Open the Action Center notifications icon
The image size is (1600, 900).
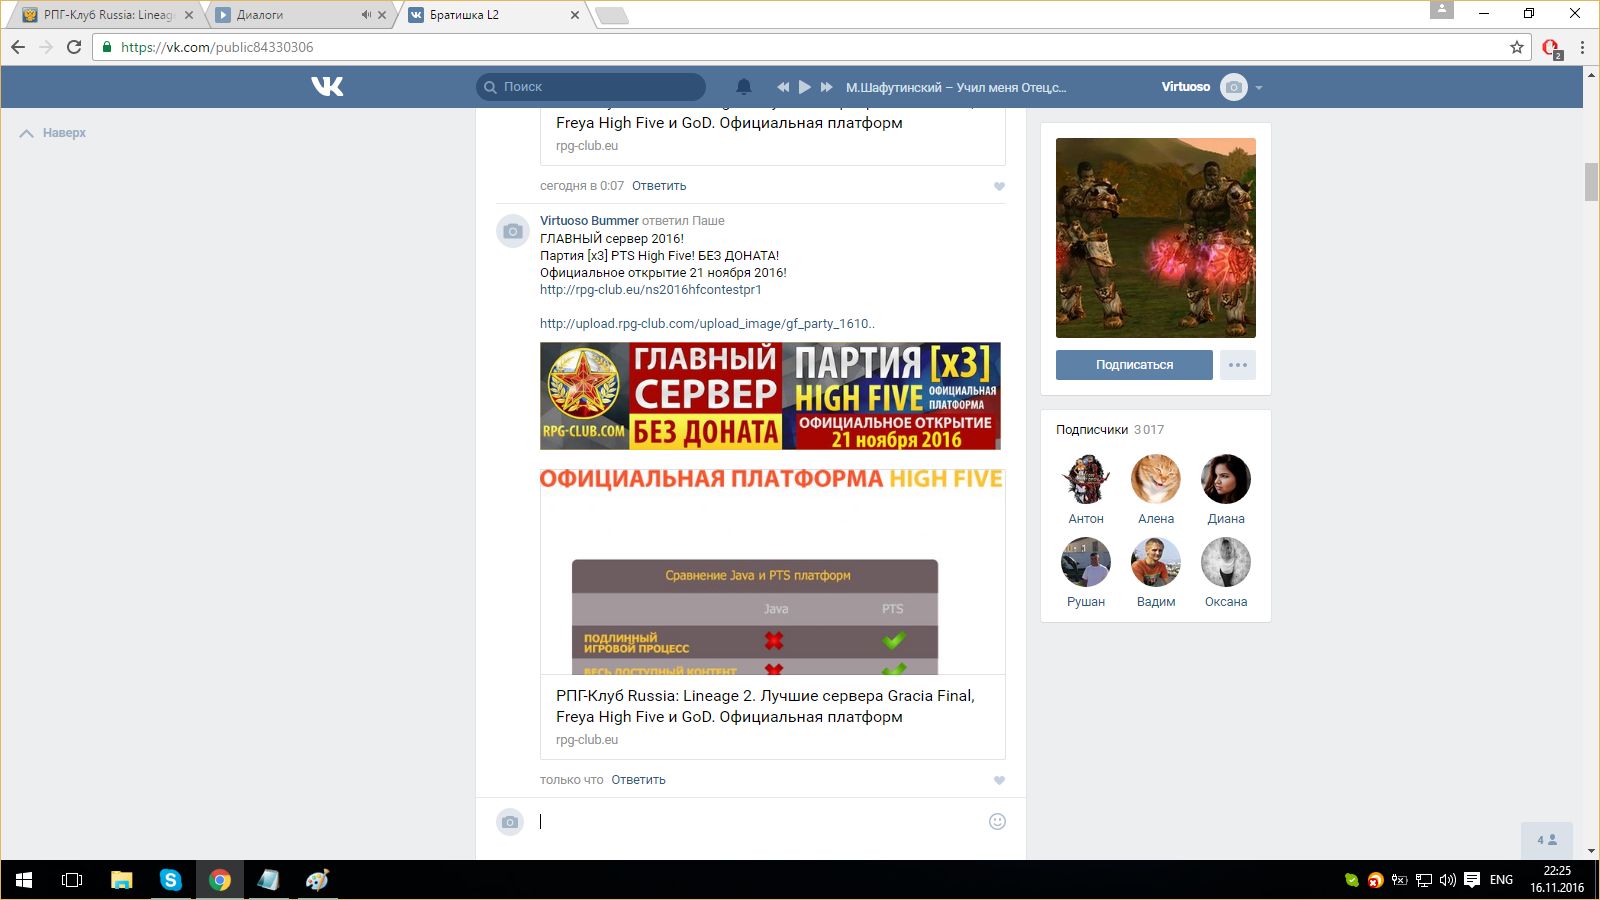[1472, 880]
